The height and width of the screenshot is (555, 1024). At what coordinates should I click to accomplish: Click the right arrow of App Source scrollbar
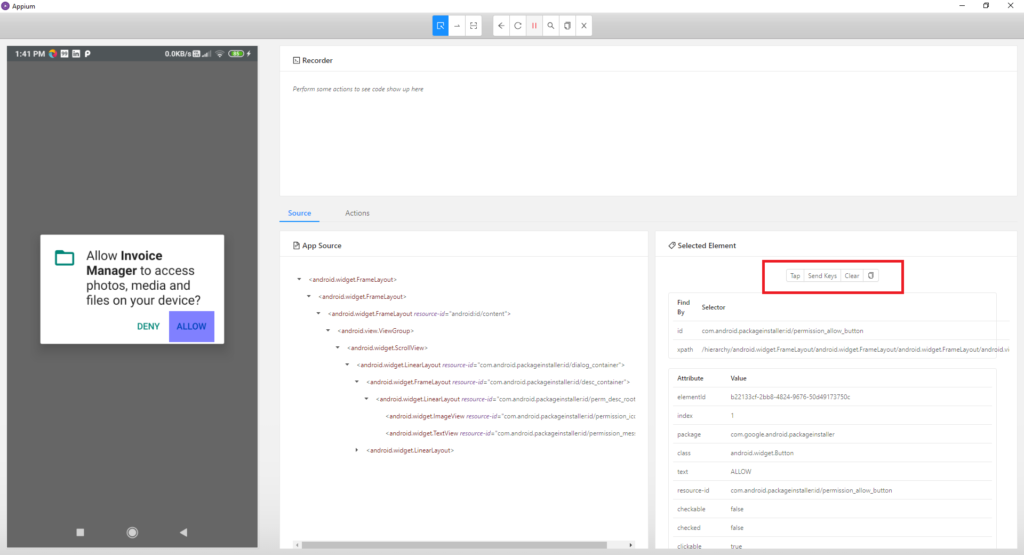(630, 545)
